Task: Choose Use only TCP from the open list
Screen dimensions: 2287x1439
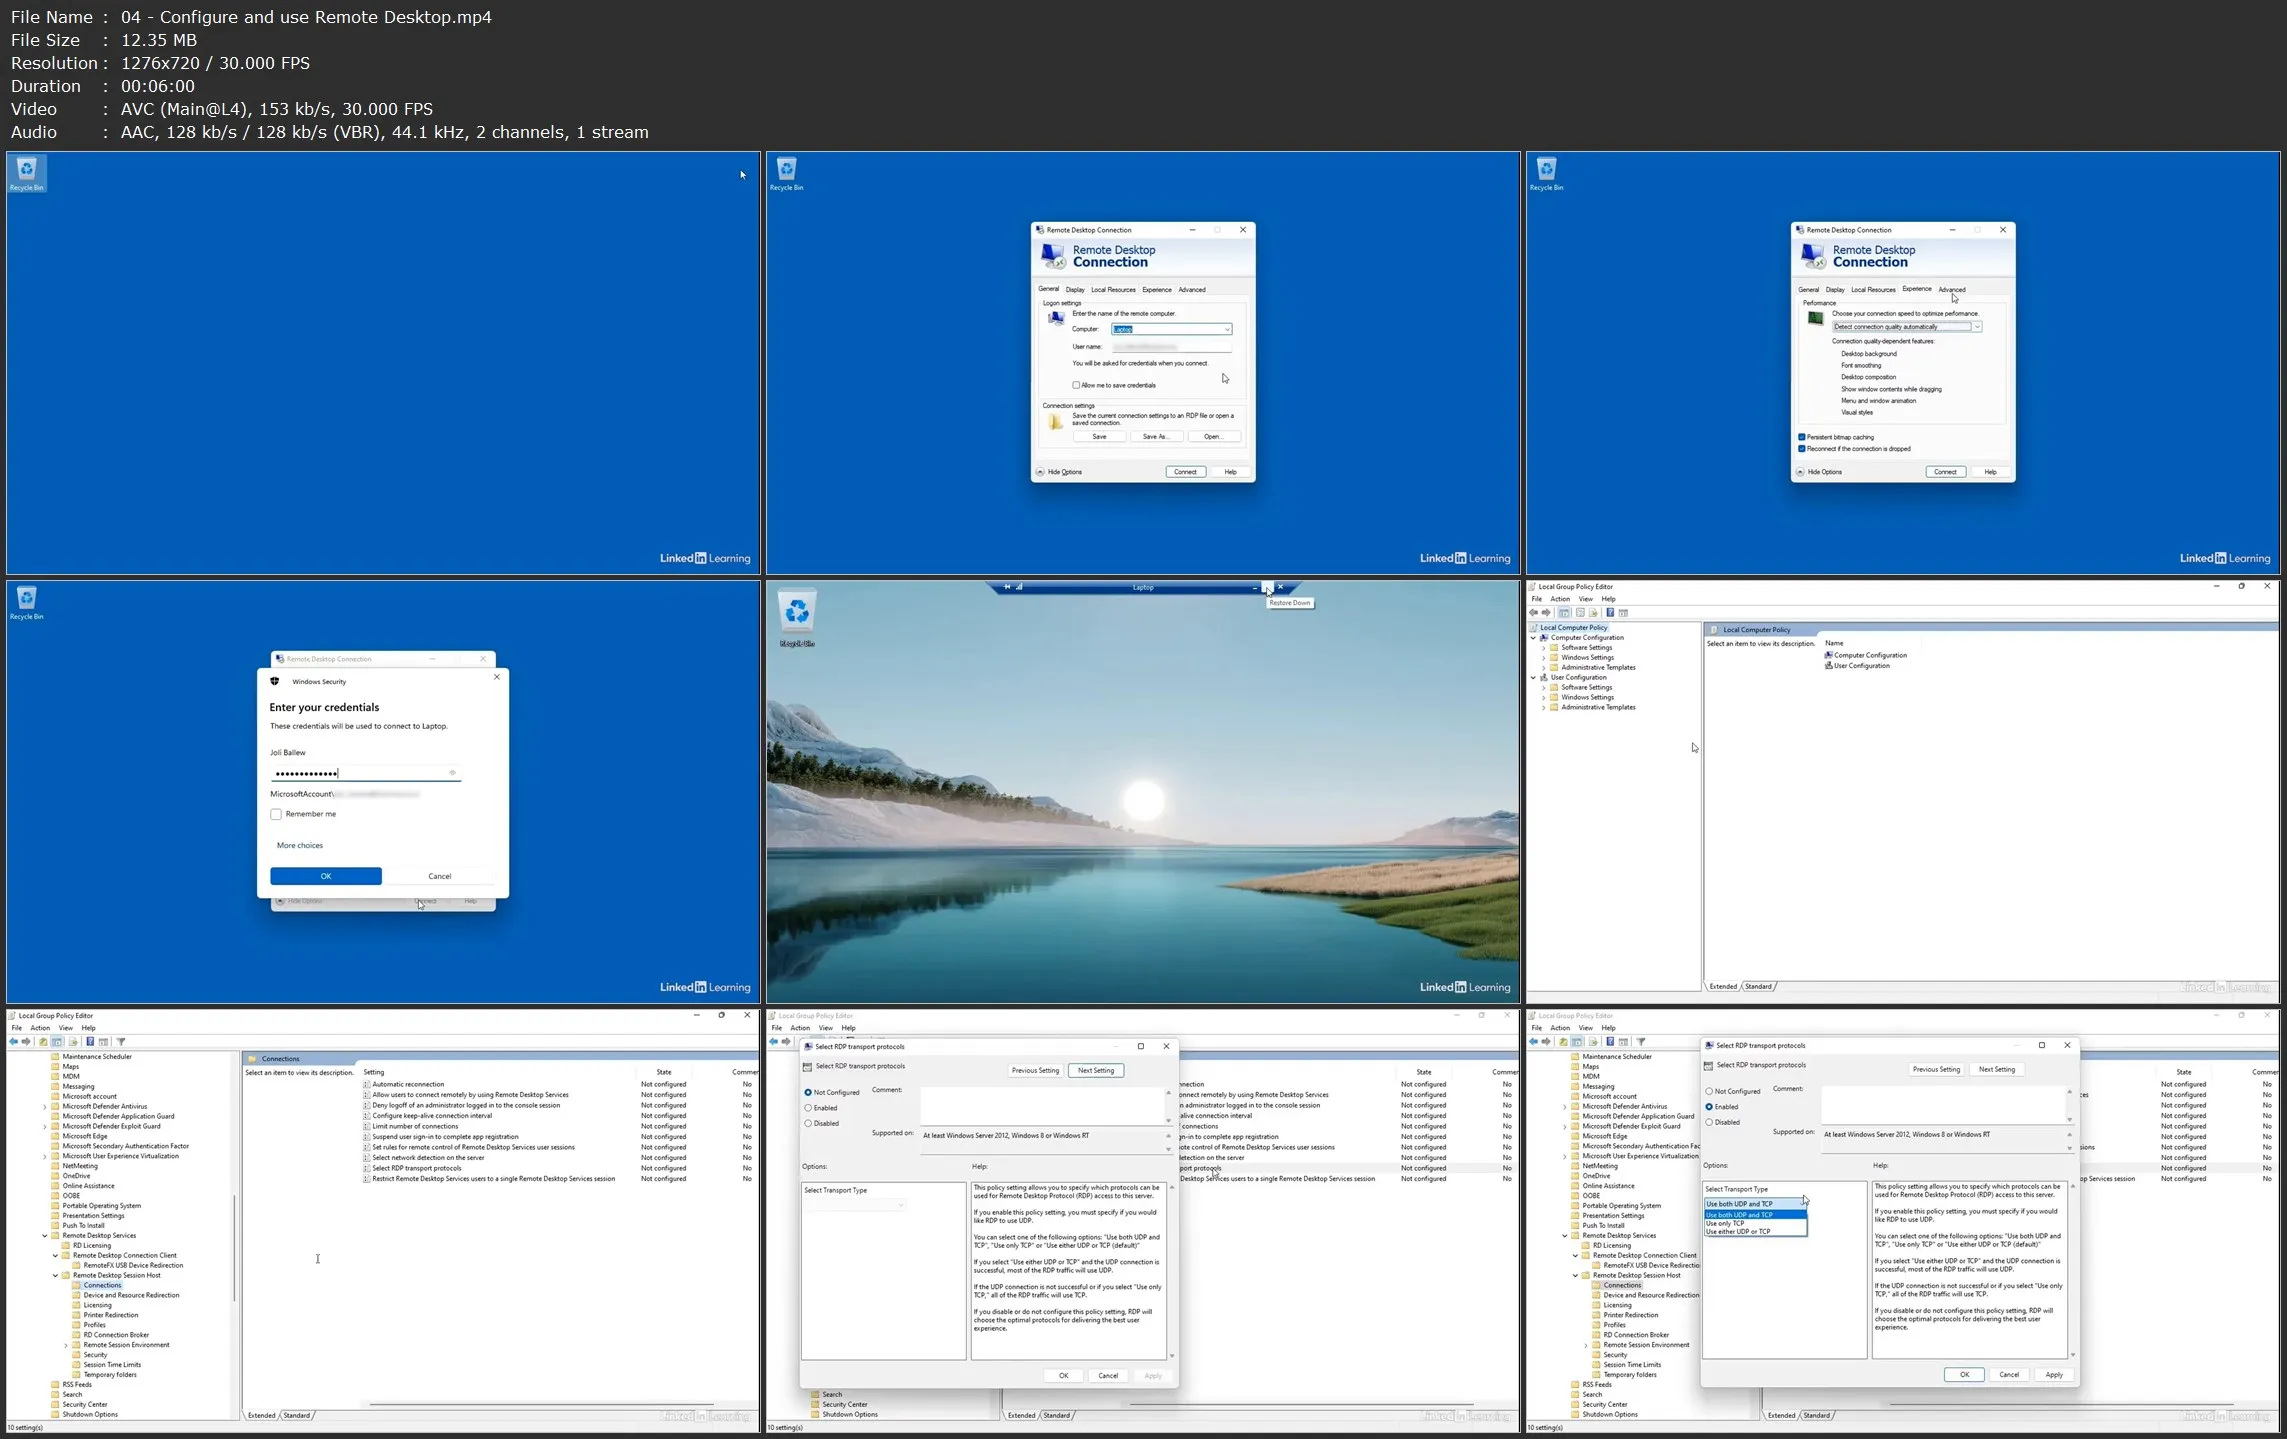Action: pos(1725,1223)
